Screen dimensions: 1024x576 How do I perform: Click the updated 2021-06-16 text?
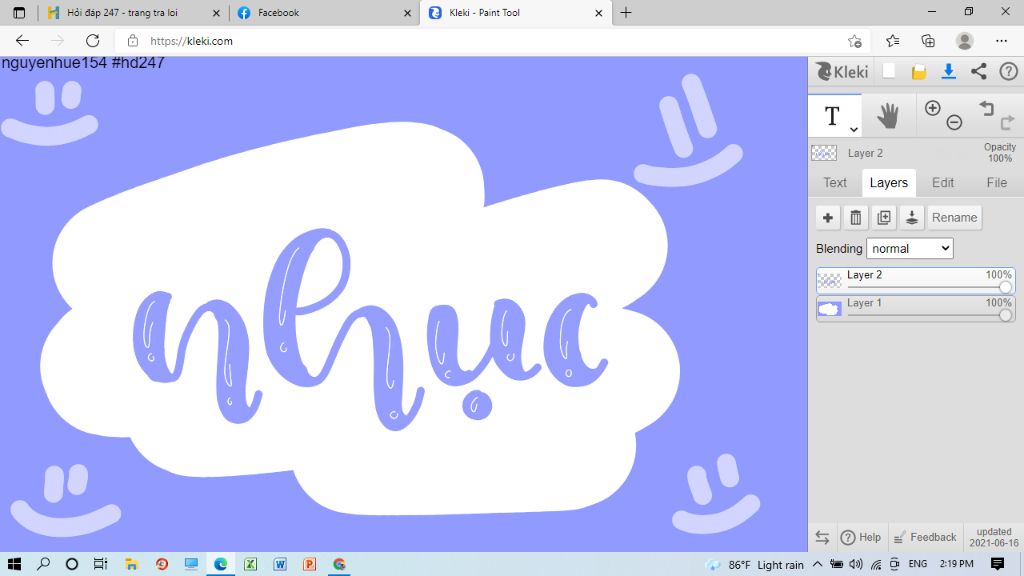click(x=993, y=537)
